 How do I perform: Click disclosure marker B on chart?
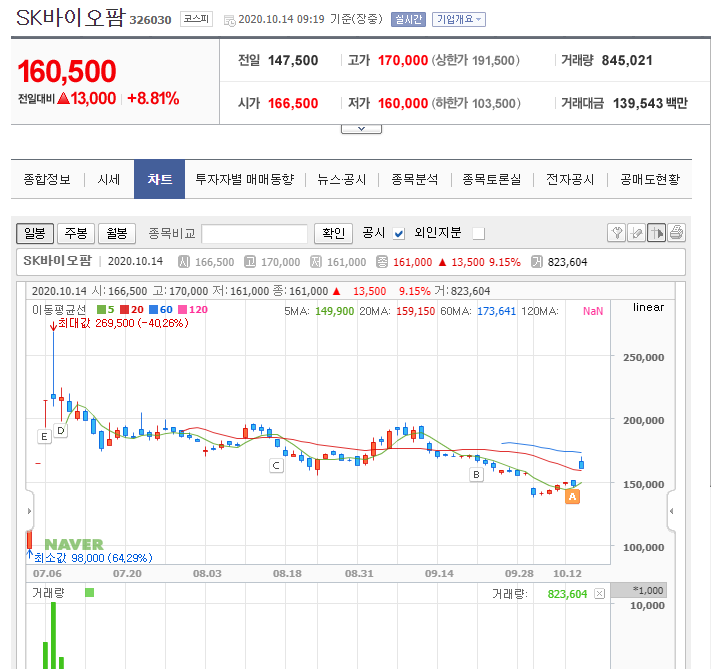pyautogui.click(x=476, y=474)
